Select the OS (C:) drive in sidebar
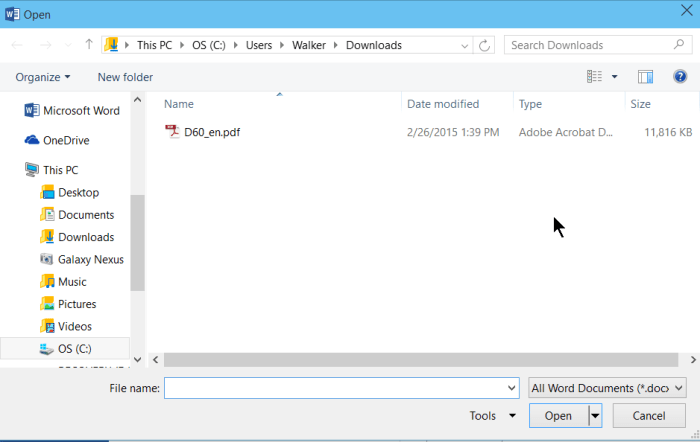The height and width of the screenshot is (442, 700). click(x=65, y=349)
